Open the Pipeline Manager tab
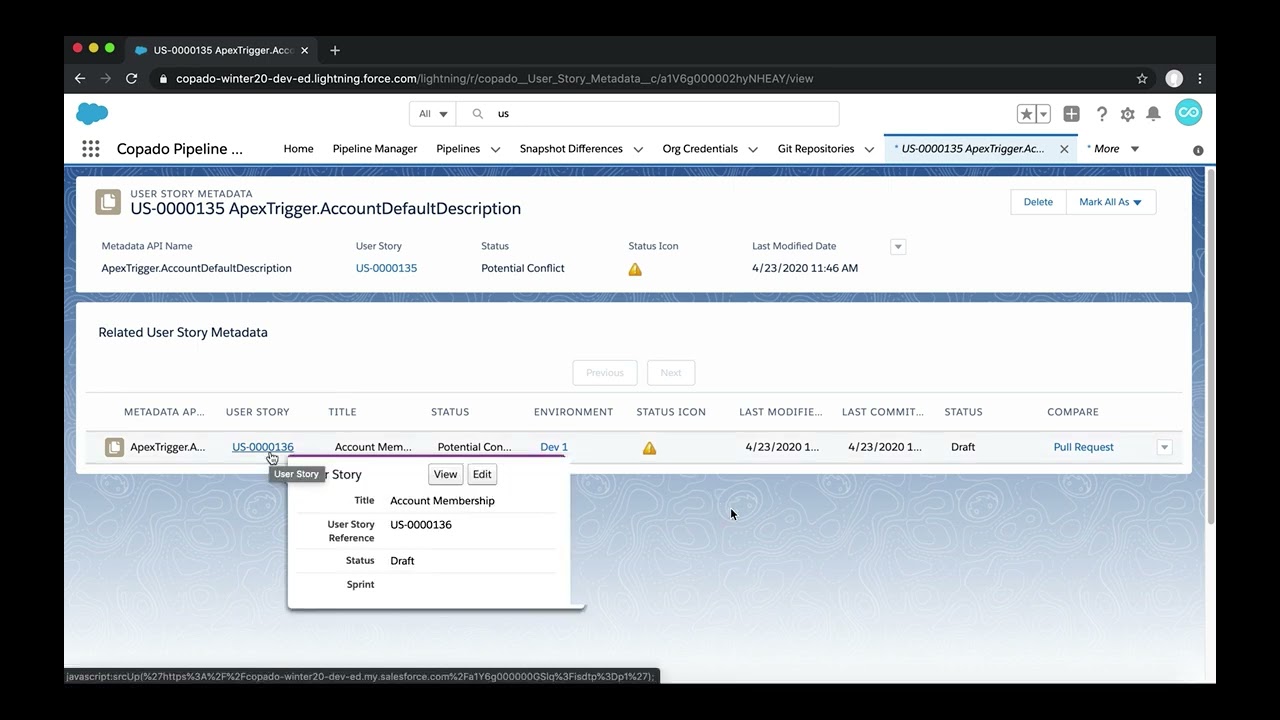The width and height of the screenshot is (1280, 720). pyautogui.click(x=375, y=149)
